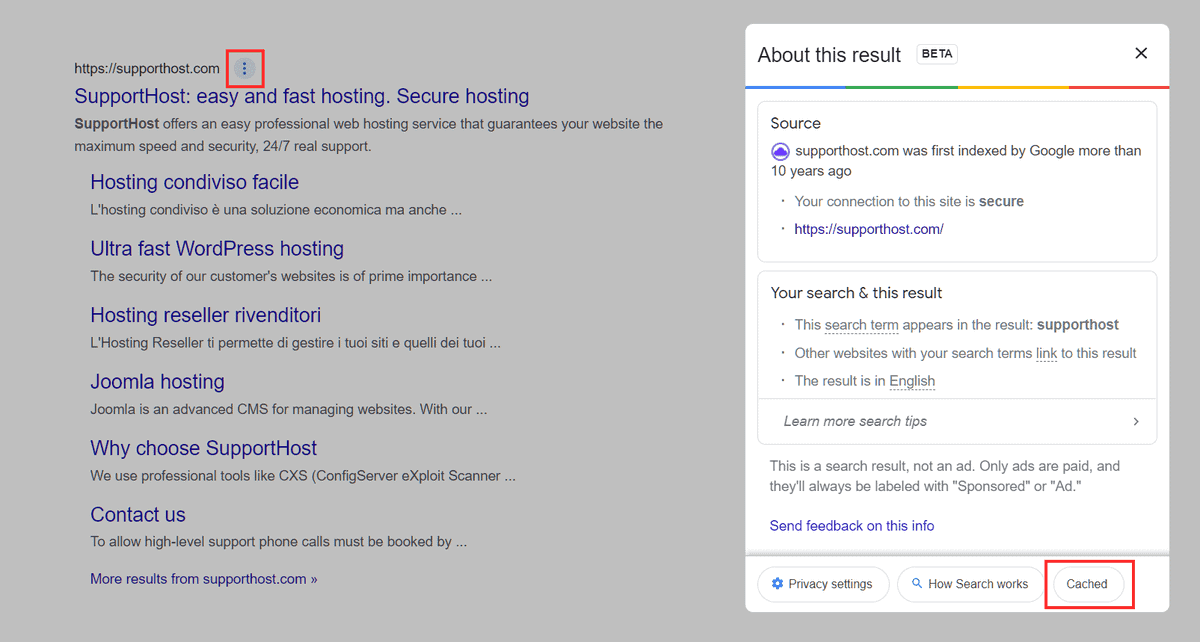The height and width of the screenshot is (642, 1200).
Task: Open the SupportHost main result title
Action: (301, 96)
